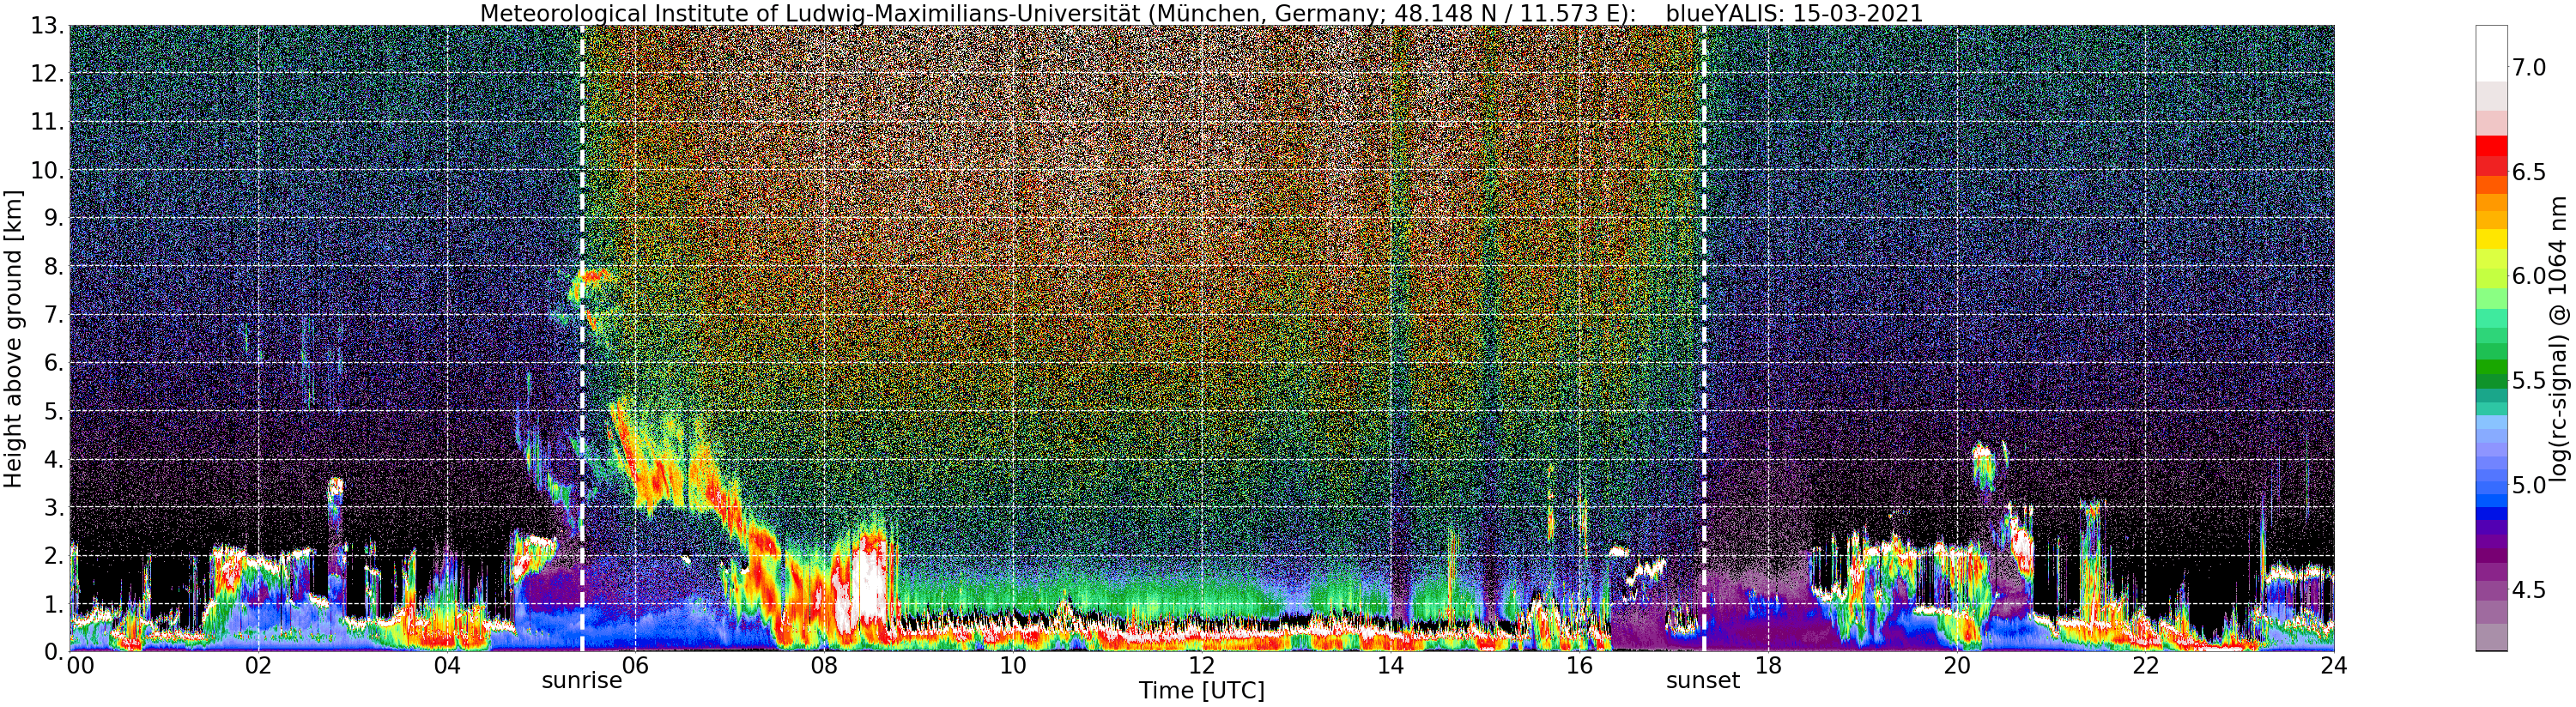
Task: Click the colorbar tick label '6.0'
Action: coord(2530,277)
